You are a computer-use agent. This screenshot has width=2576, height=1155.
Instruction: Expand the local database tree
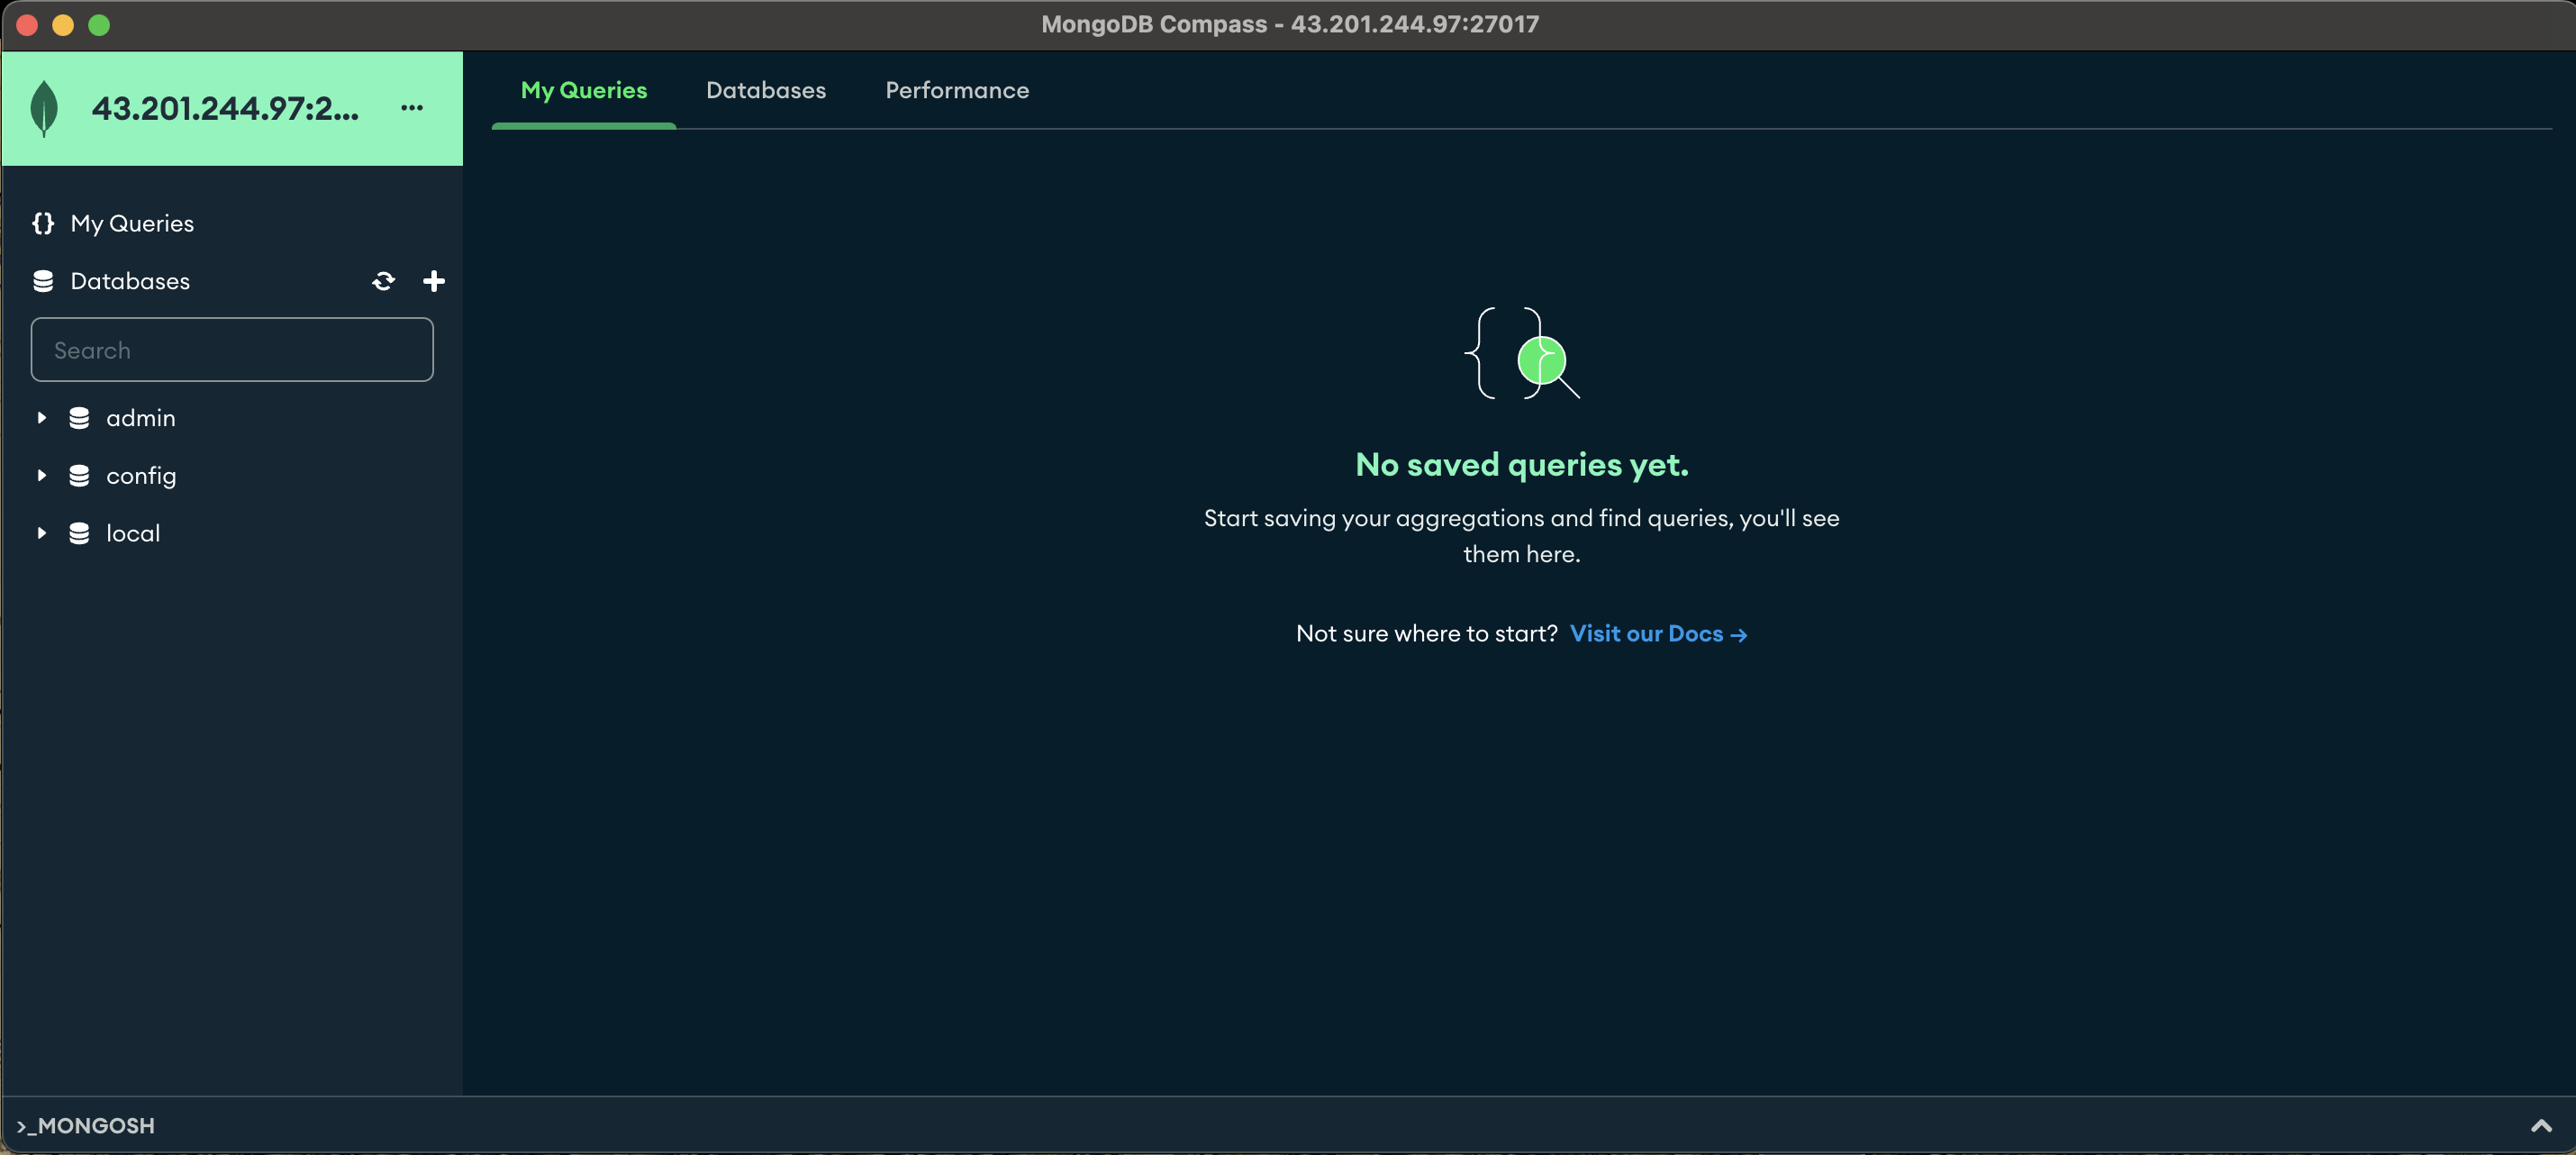(x=41, y=533)
